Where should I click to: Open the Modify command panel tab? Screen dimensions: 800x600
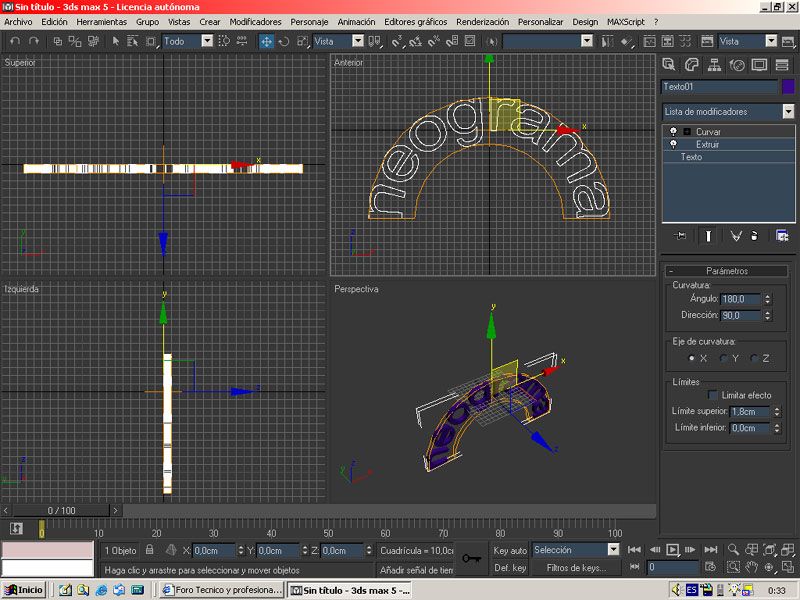click(x=691, y=64)
